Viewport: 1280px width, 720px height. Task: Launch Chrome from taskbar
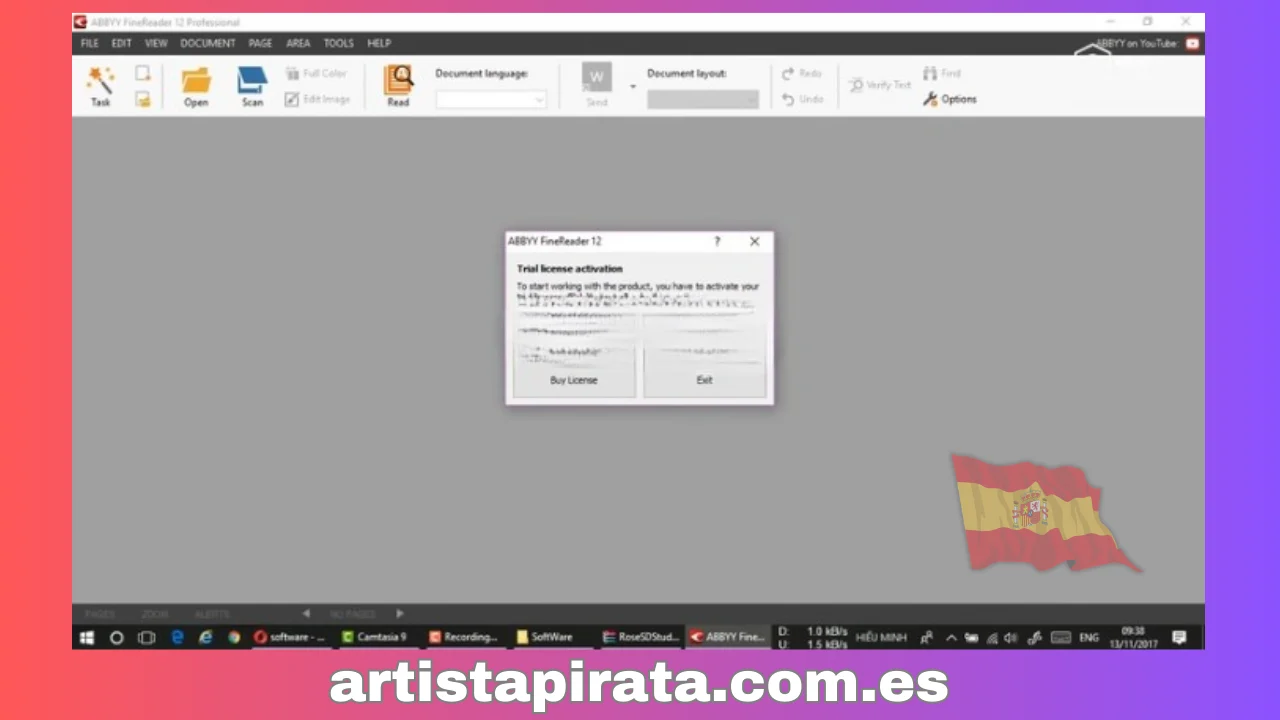pos(235,637)
